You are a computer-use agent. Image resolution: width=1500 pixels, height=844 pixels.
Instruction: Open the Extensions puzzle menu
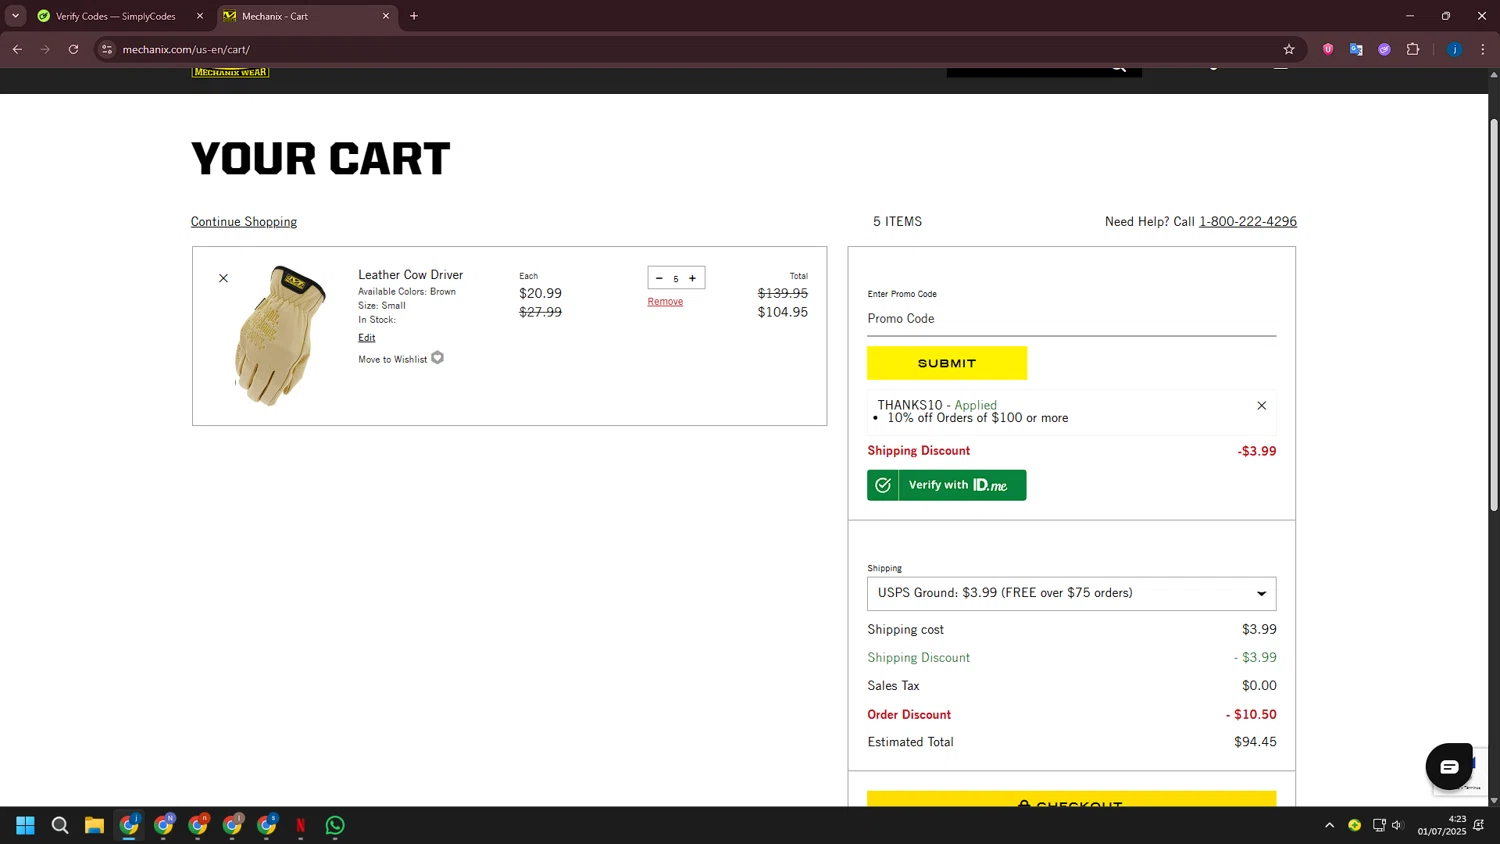1413,49
